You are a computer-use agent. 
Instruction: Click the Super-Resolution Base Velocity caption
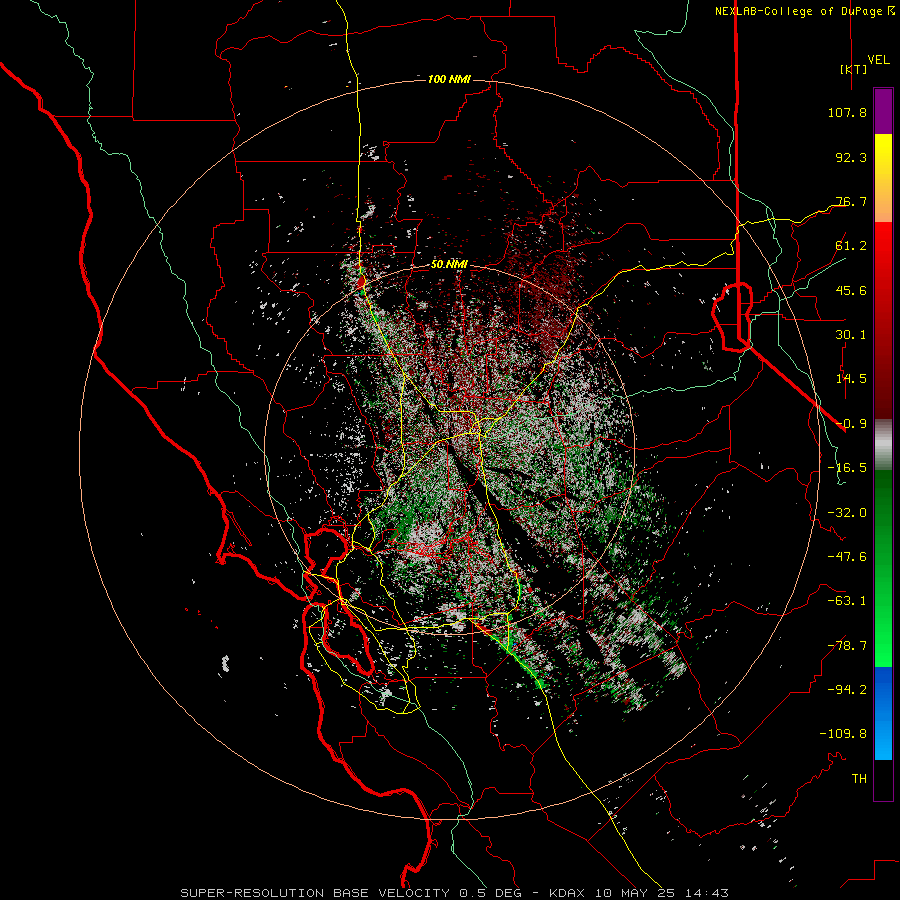pos(455,893)
